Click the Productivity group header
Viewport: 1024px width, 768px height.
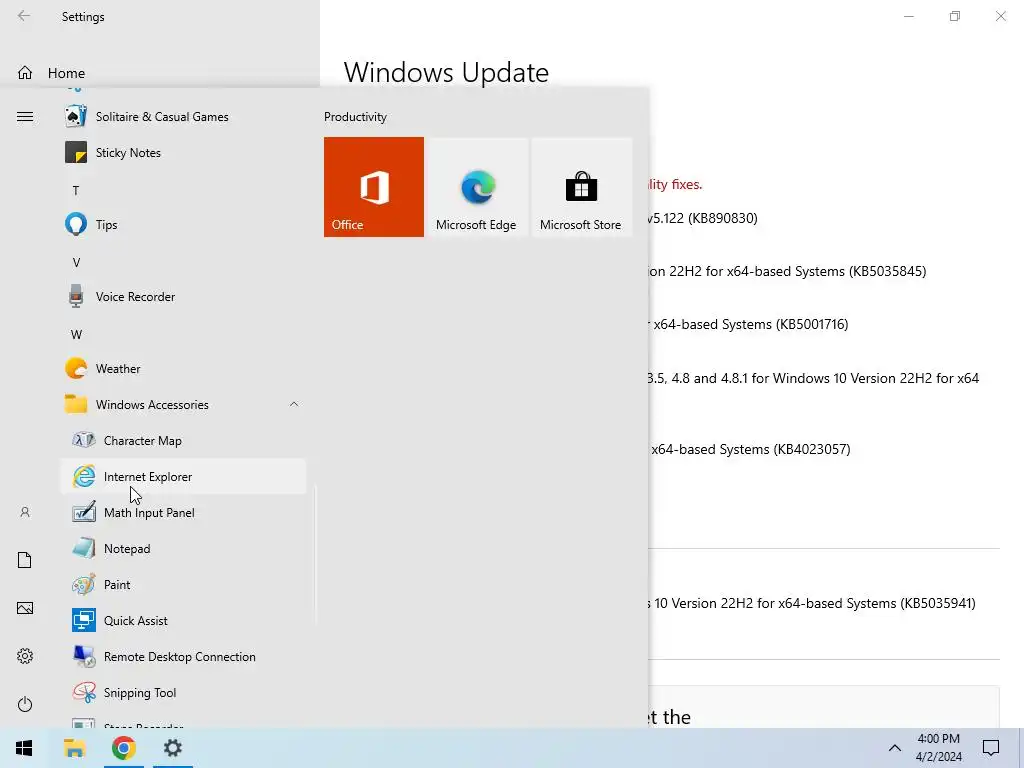tap(355, 117)
